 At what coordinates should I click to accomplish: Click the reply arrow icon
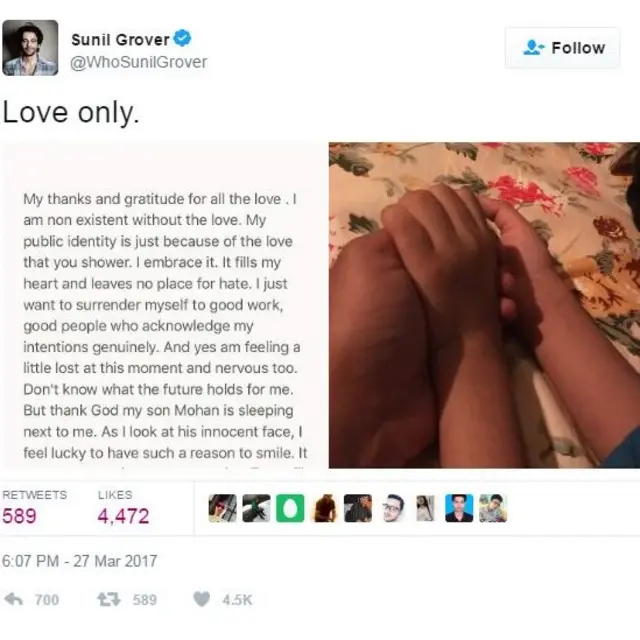[x=13, y=599]
